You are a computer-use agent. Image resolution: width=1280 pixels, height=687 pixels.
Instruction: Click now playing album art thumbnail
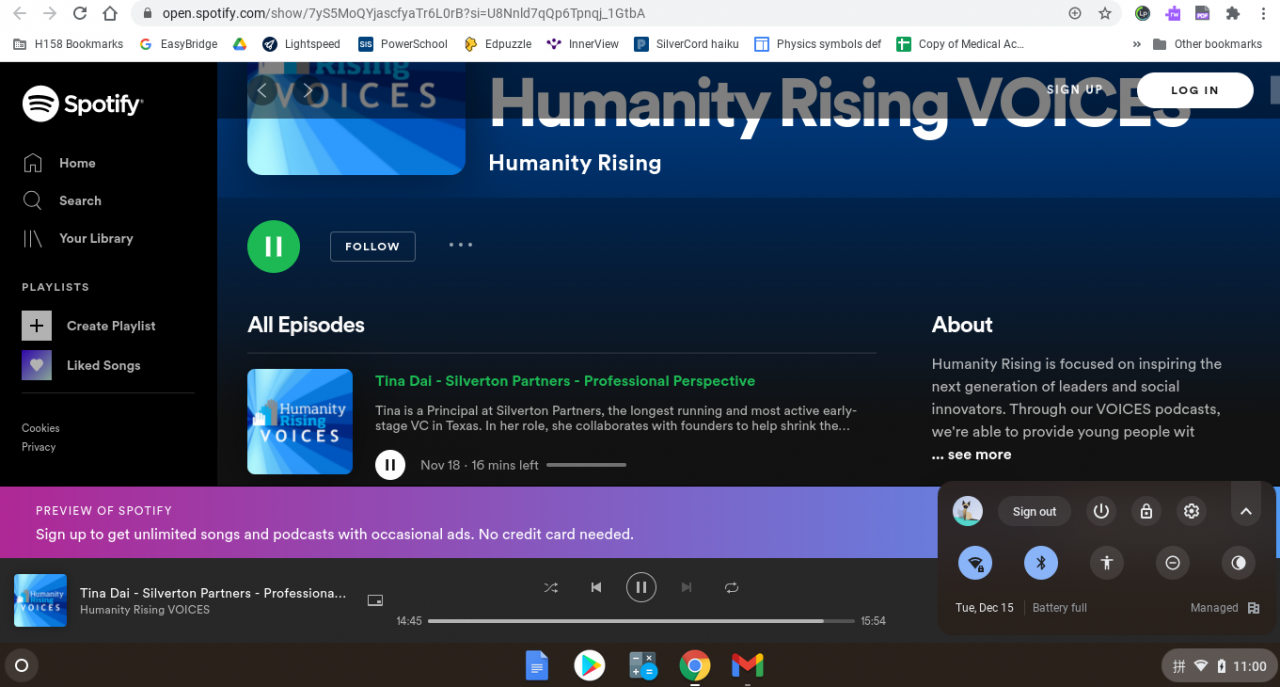pos(40,600)
